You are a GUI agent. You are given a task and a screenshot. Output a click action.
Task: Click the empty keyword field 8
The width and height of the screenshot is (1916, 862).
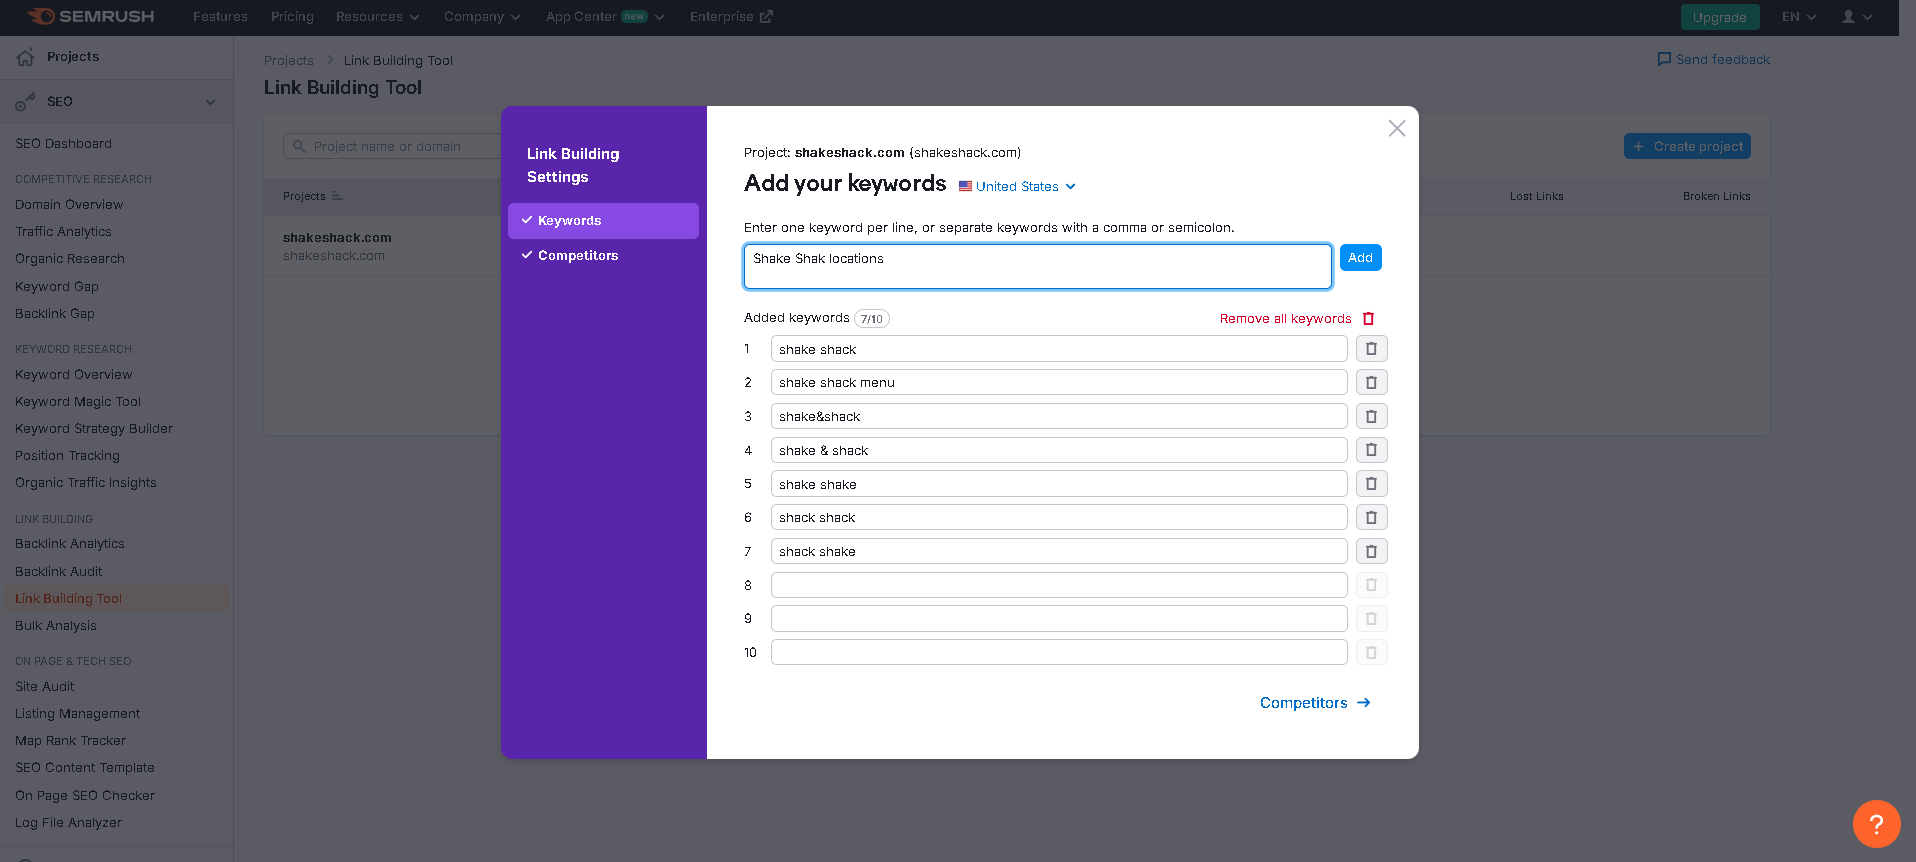coord(1059,585)
